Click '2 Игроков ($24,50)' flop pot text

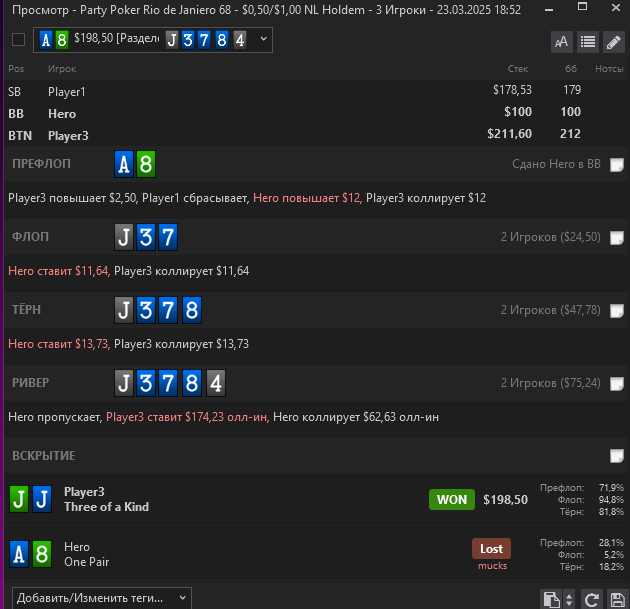point(551,237)
